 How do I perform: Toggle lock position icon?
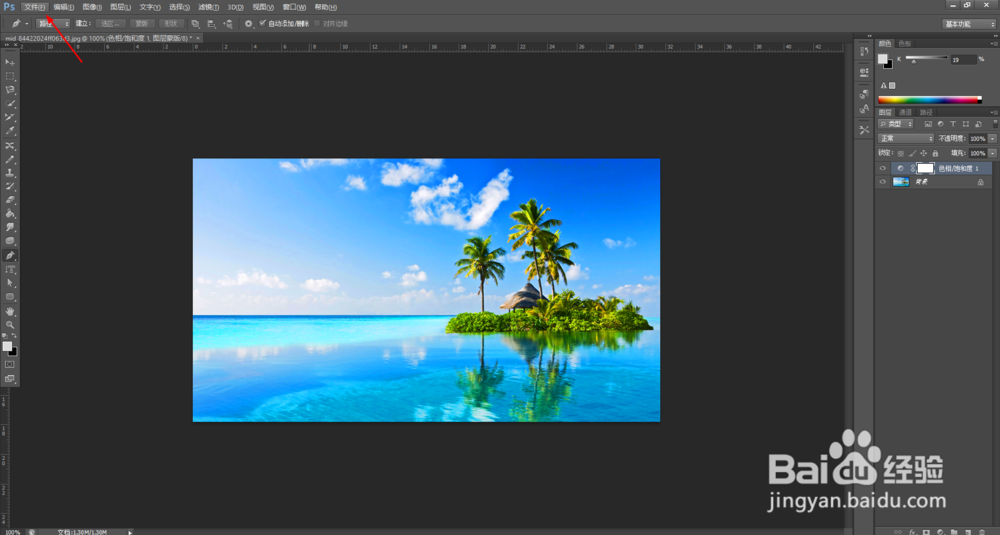(x=923, y=153)
